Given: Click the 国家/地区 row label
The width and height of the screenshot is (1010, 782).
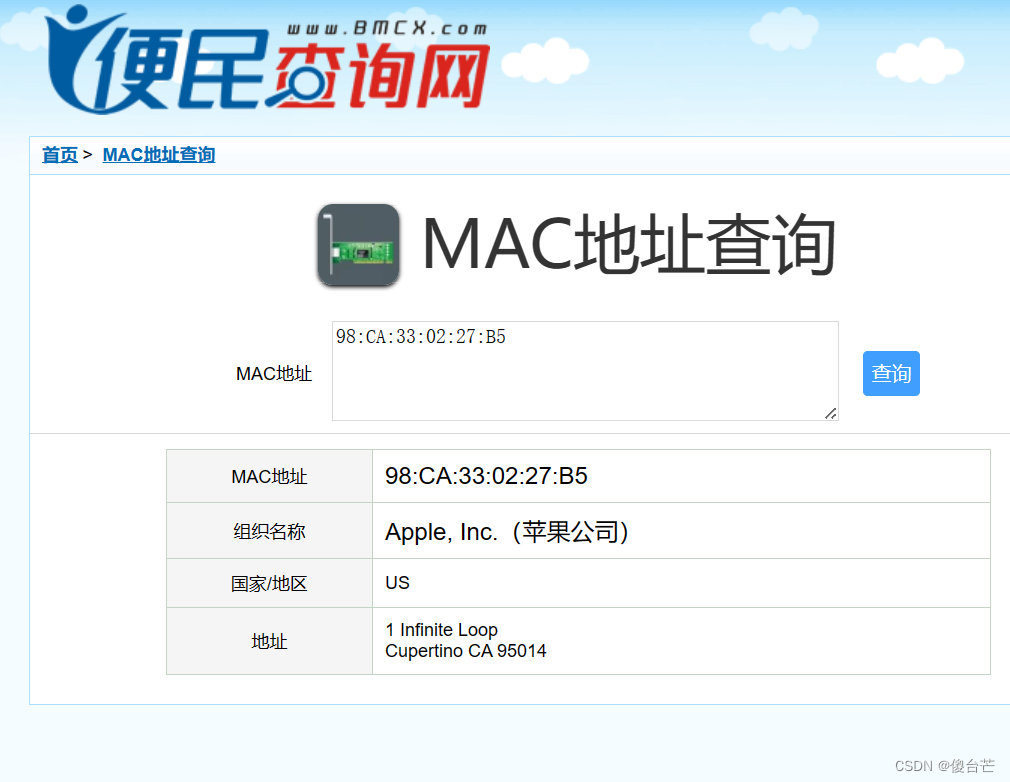Looking at the screenshot, I should click(x=269, y=584).
